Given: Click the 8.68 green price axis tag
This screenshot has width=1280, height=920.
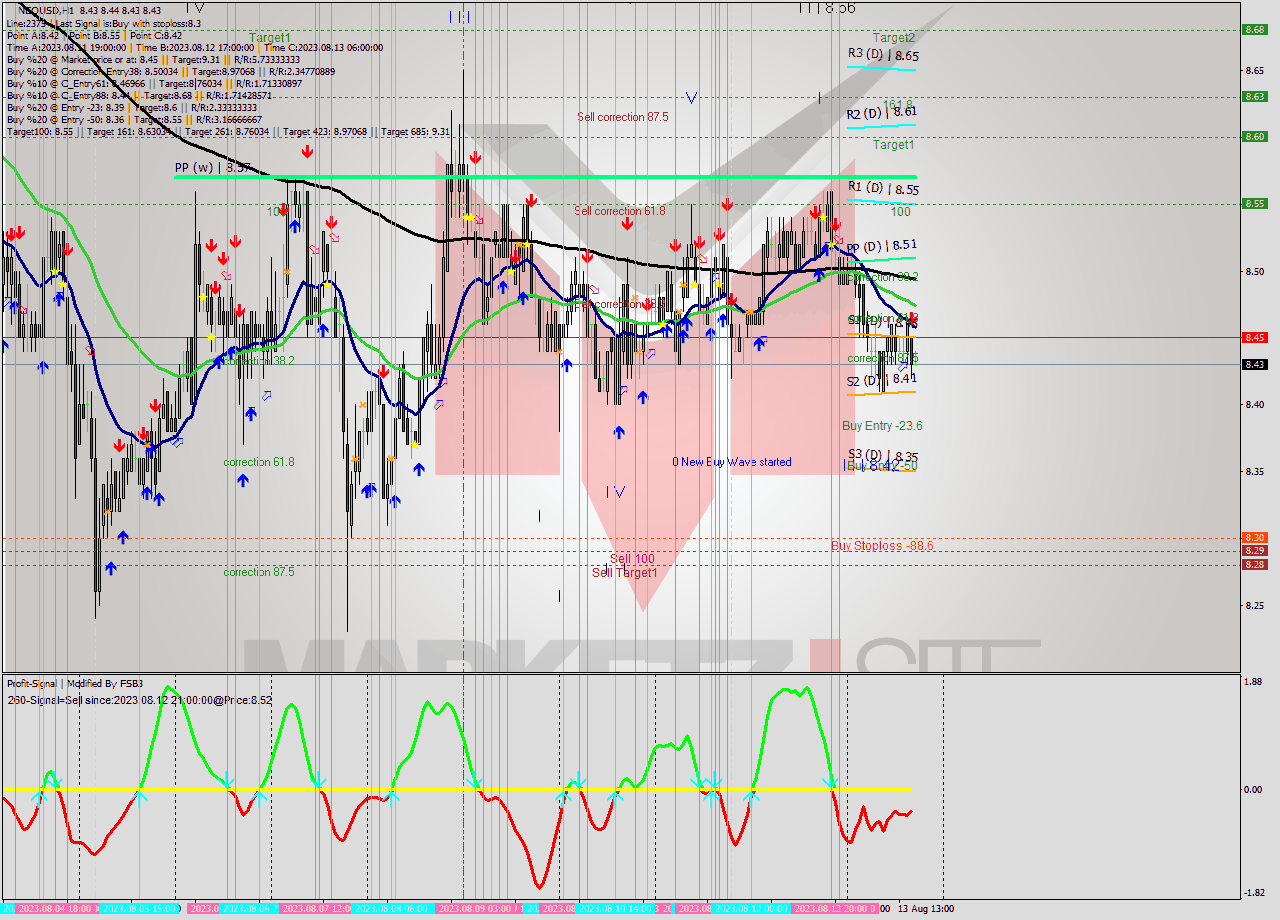Looking at the screenshot, I should 1254,30.
